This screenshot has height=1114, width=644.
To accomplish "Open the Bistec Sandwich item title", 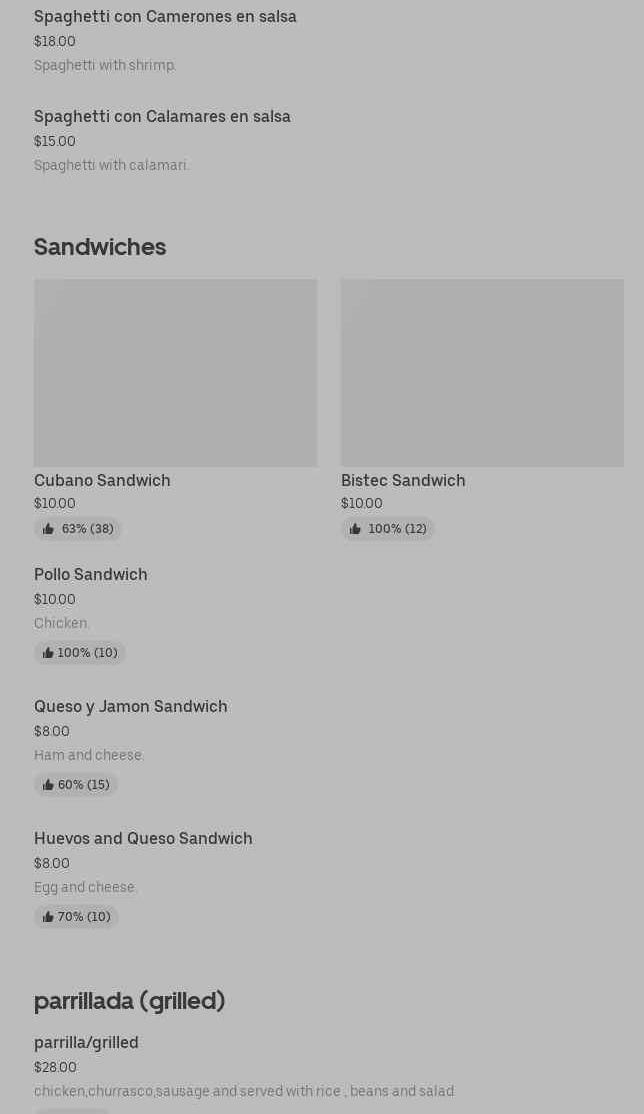I will tap(403, 481).
